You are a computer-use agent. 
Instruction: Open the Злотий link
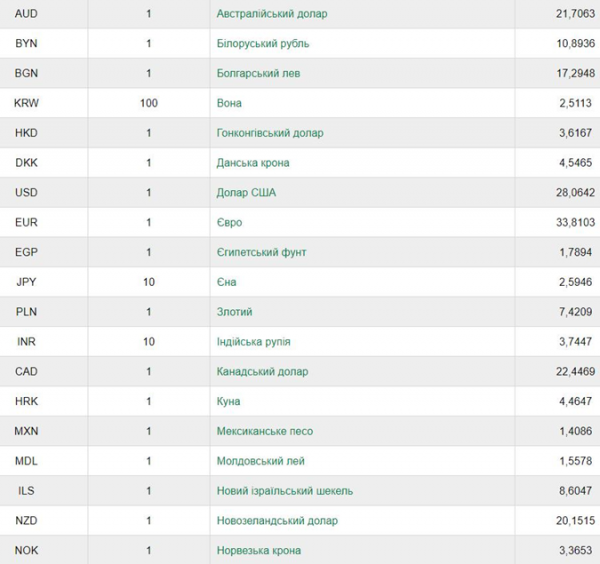234,312
